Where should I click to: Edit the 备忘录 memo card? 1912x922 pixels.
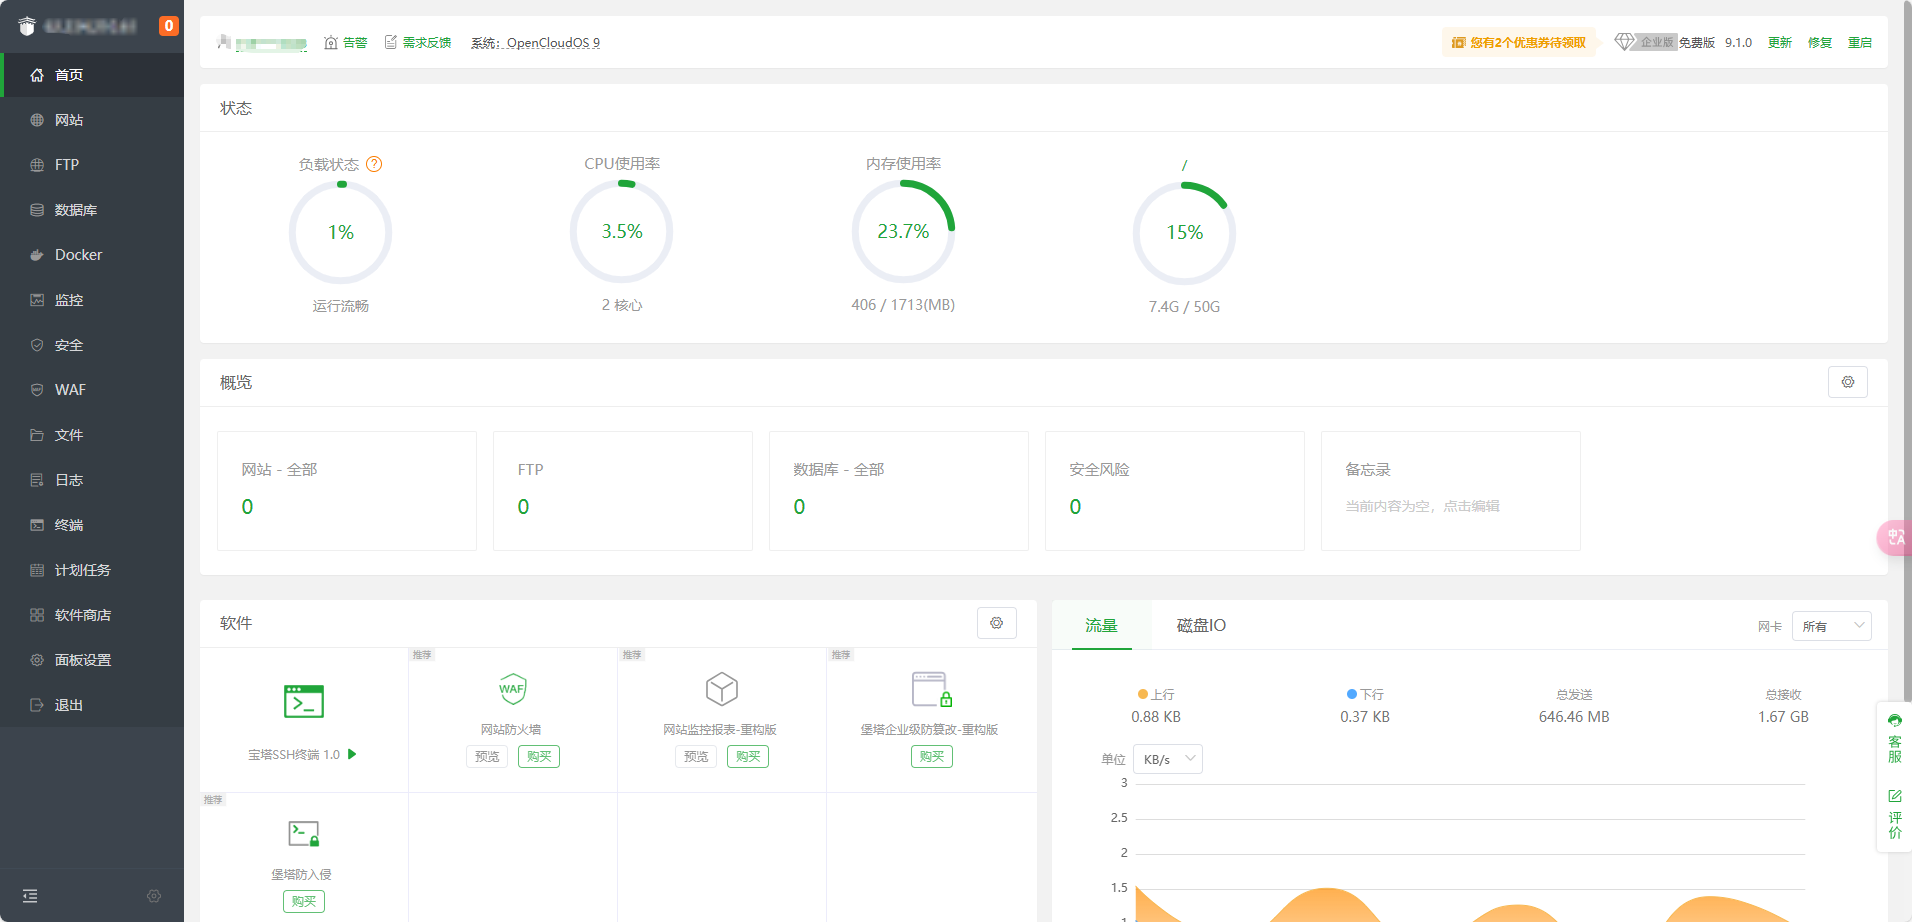[1451, 491]
